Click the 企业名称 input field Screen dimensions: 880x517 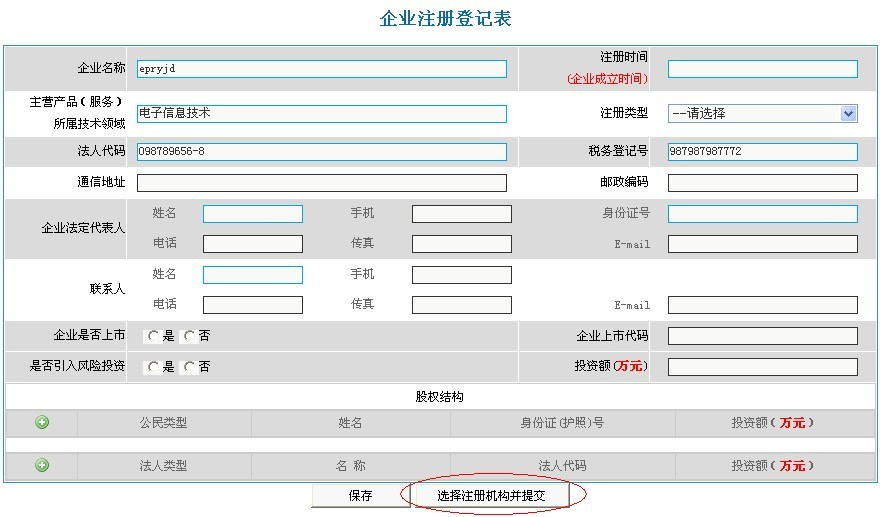321,69
